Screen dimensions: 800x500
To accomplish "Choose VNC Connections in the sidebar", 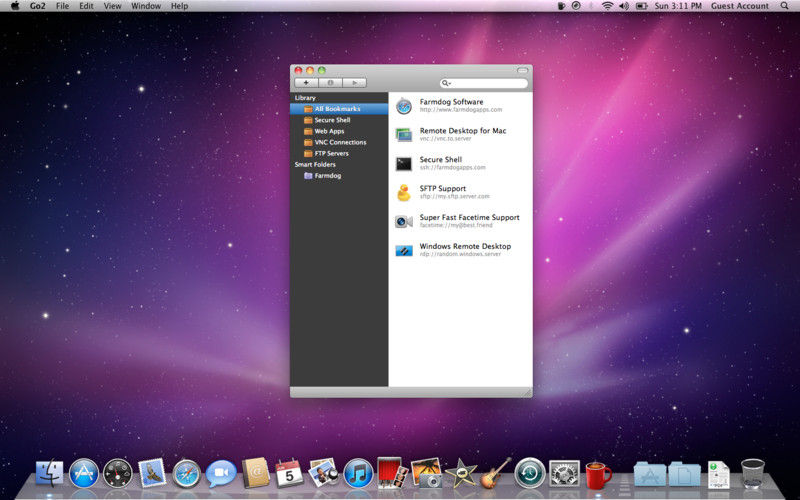I will point(340,142).
